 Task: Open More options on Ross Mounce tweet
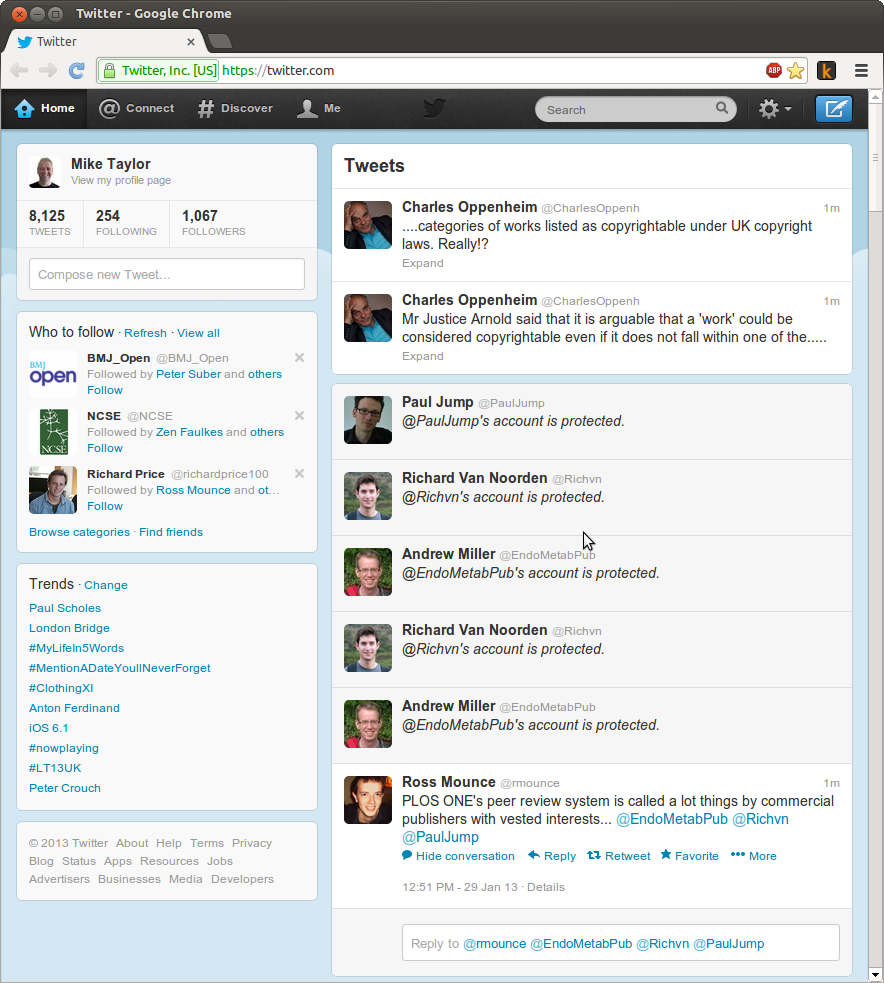click(x=754, y=856)
